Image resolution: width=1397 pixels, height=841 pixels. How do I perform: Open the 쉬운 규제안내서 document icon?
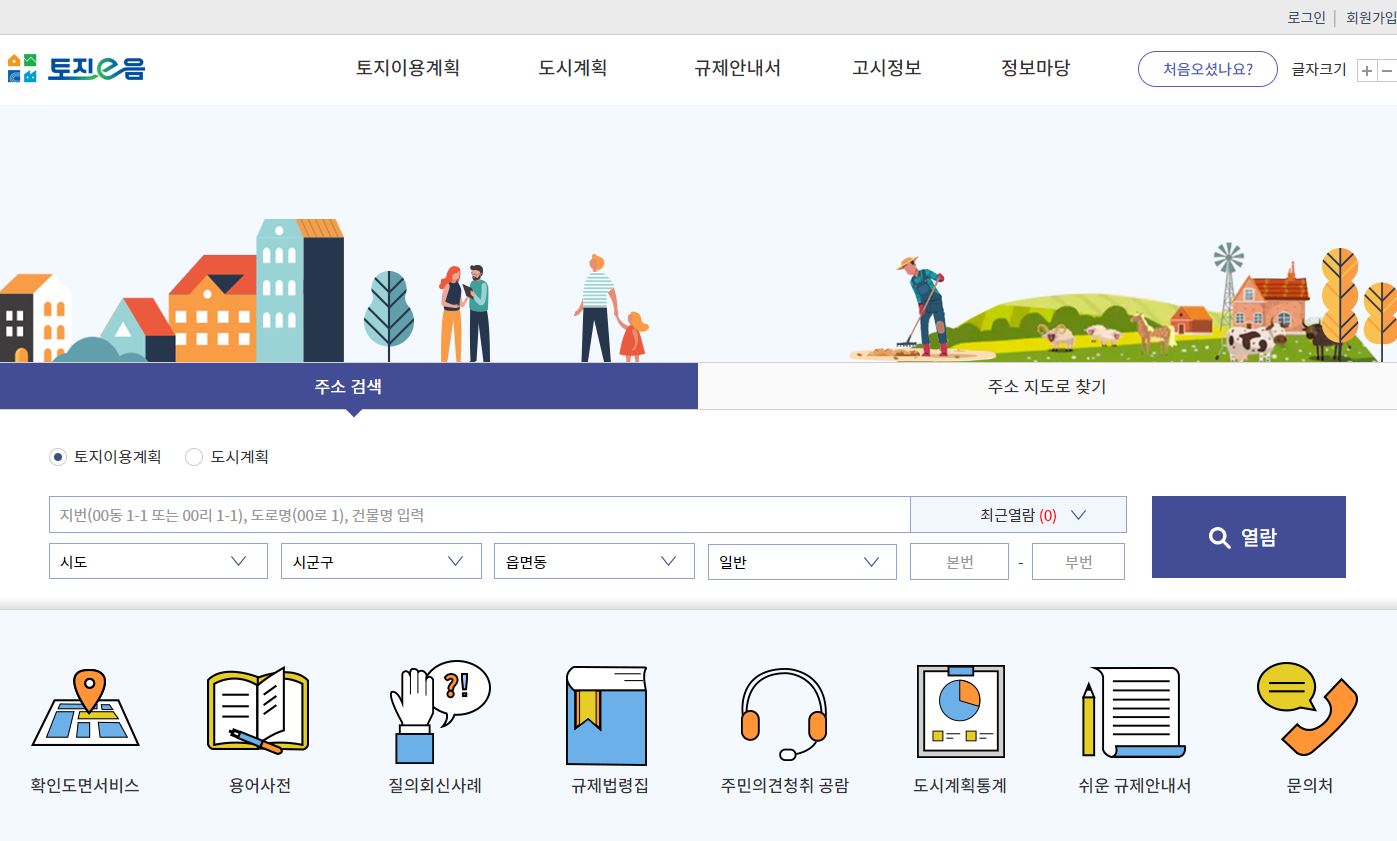pyautogui.click(x=1133, y=712)
